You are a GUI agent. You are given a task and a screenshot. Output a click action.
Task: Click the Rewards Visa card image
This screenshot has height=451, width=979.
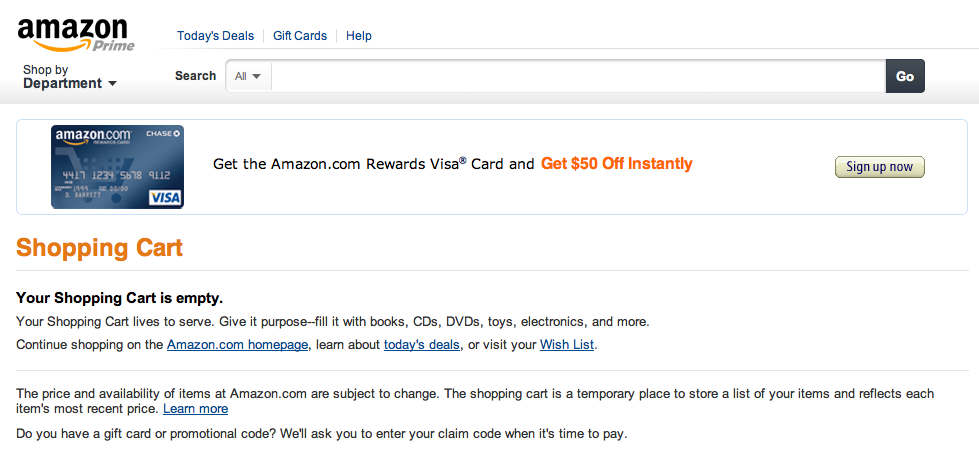(117, 166)
